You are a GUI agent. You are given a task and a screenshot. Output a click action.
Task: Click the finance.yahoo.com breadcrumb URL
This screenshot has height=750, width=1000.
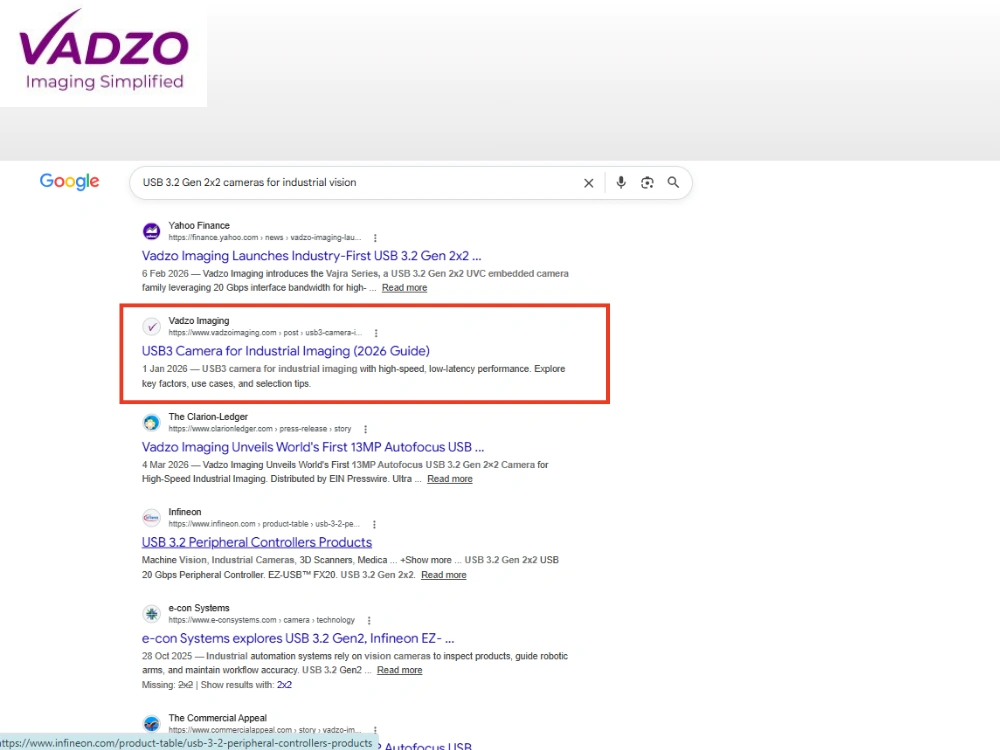[x=265, y=237]
